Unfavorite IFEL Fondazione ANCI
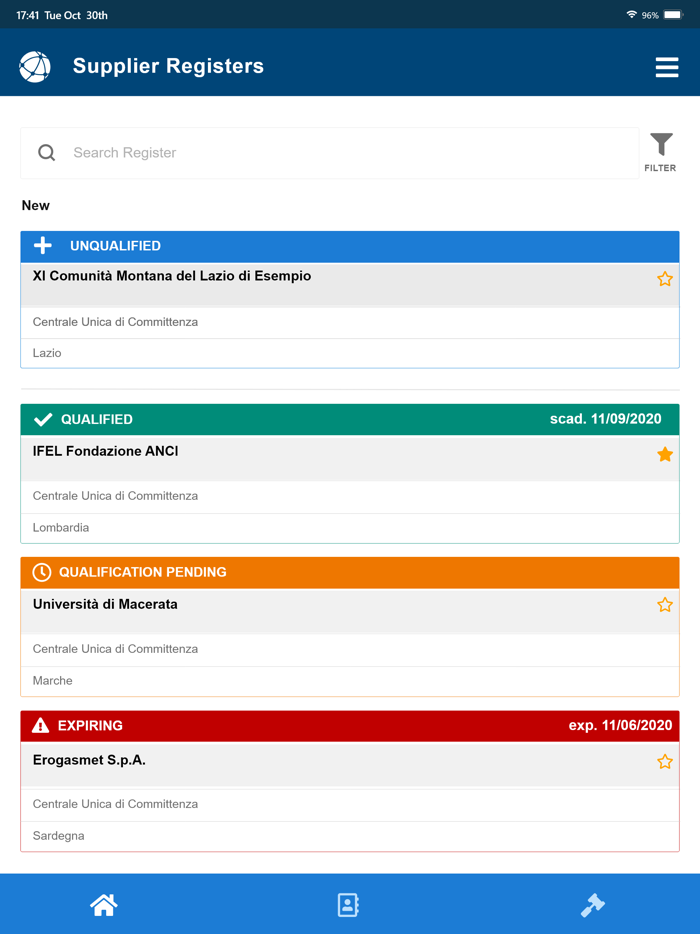Viewport: 700px width, 934px height. (665, 454)
